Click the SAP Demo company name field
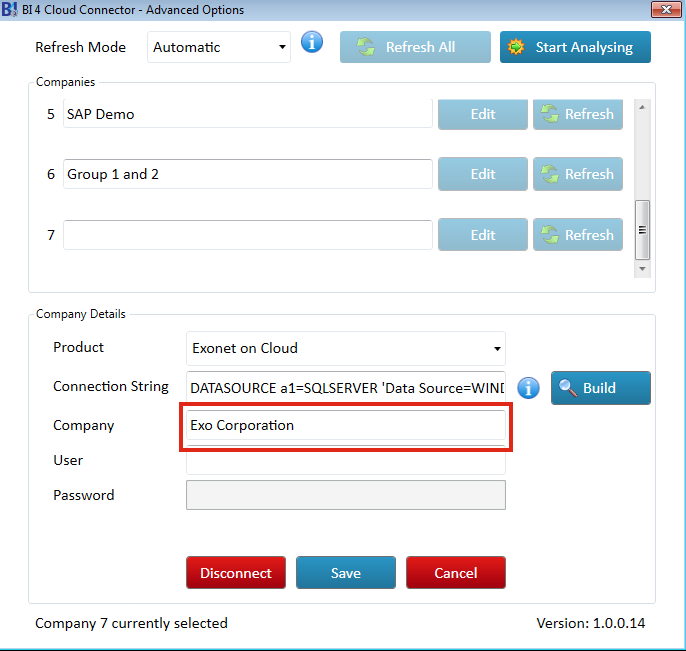The image size is (686, 651). tap(248, 114)
